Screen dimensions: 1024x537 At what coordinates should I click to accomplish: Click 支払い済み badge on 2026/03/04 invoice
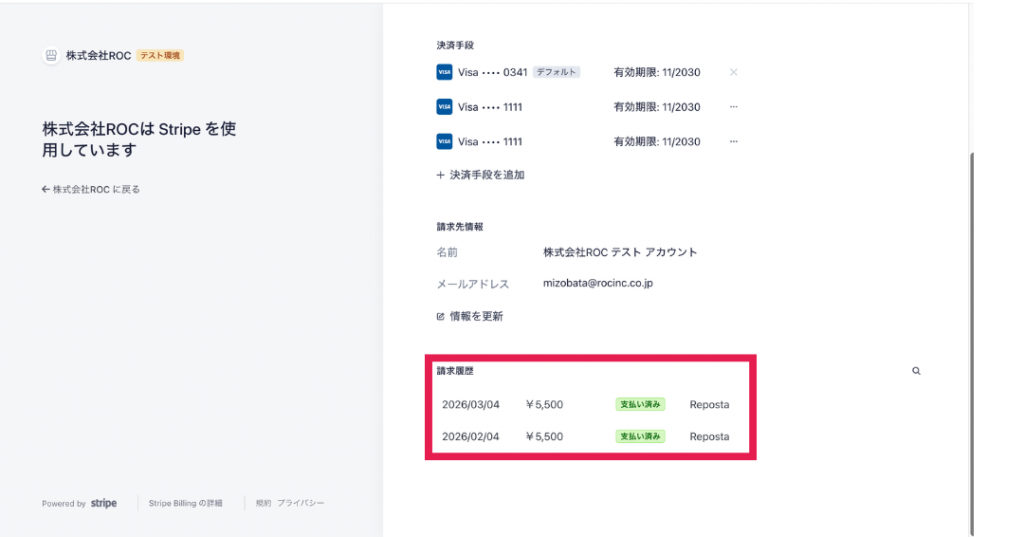[x=640, y=405]
